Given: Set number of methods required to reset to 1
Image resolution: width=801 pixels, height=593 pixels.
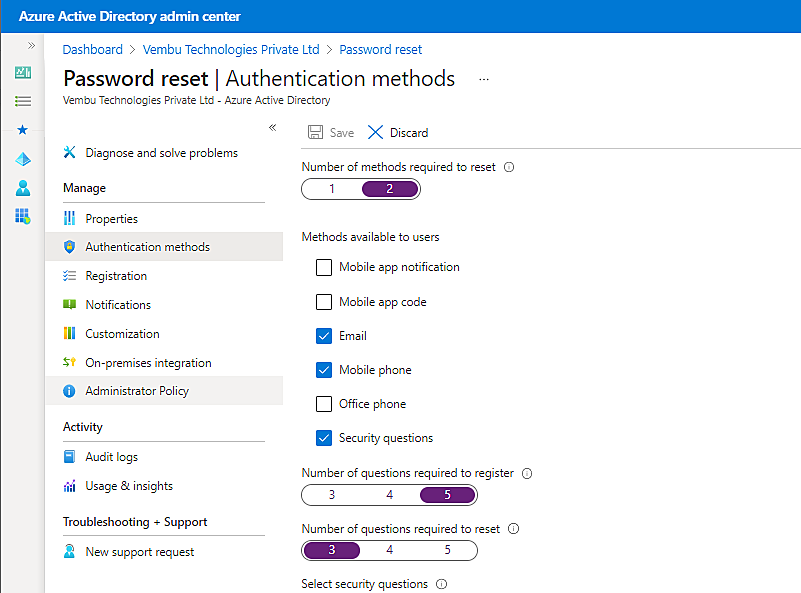Looking at the screenshot, I should 331,188.
